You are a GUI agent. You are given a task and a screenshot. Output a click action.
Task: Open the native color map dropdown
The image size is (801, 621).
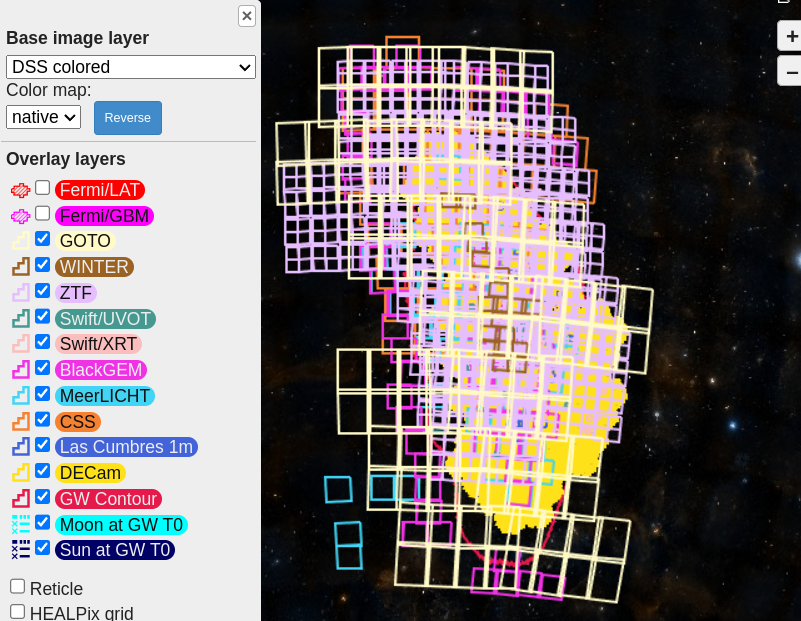click(x=43, y=117)
